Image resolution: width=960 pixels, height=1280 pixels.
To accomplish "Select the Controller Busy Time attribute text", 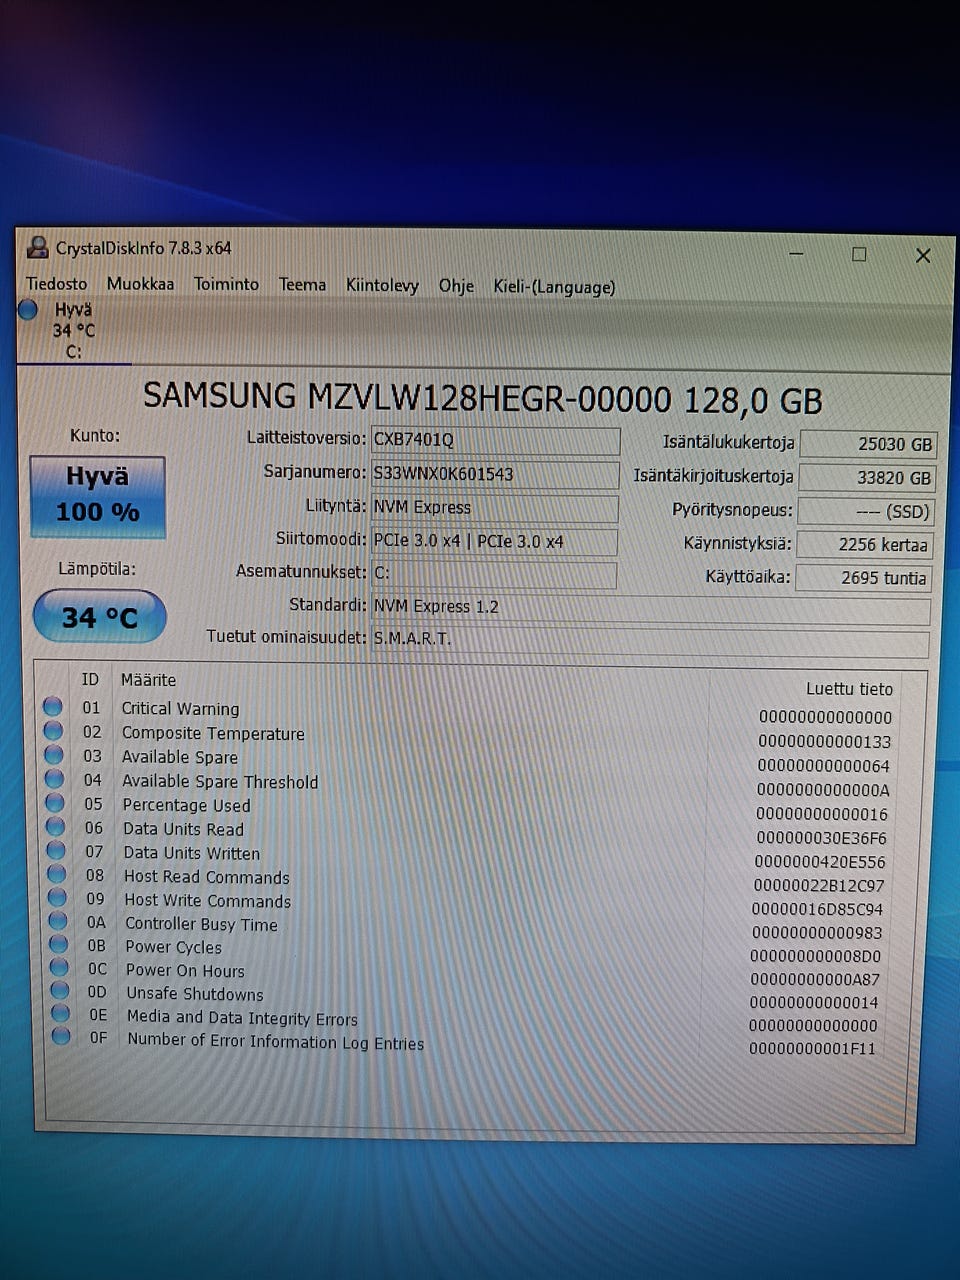I will pyautogui.click(x=201, y=925).
